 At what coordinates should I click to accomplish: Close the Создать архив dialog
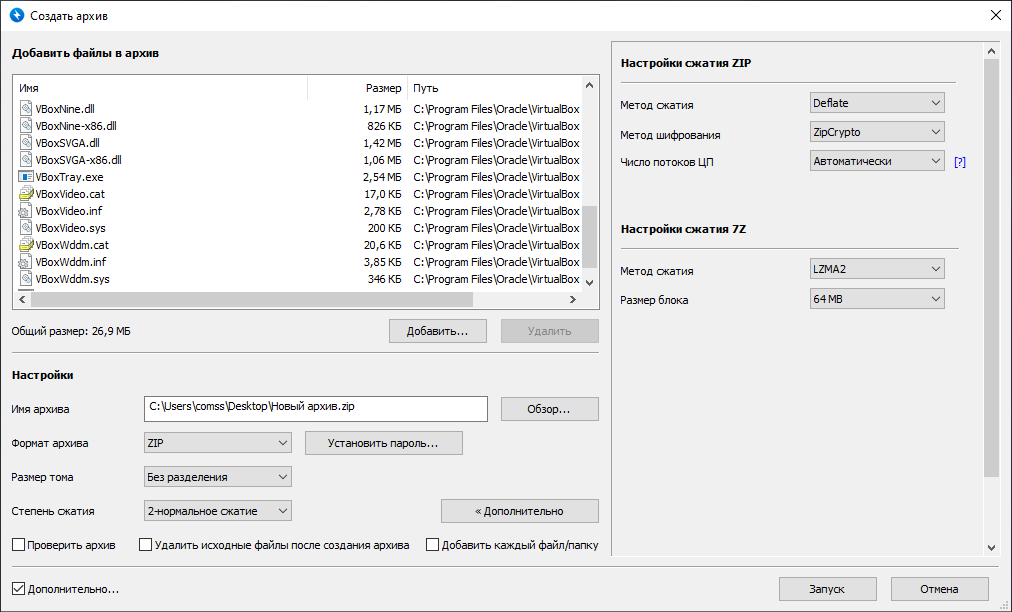(x=996, y=15)
